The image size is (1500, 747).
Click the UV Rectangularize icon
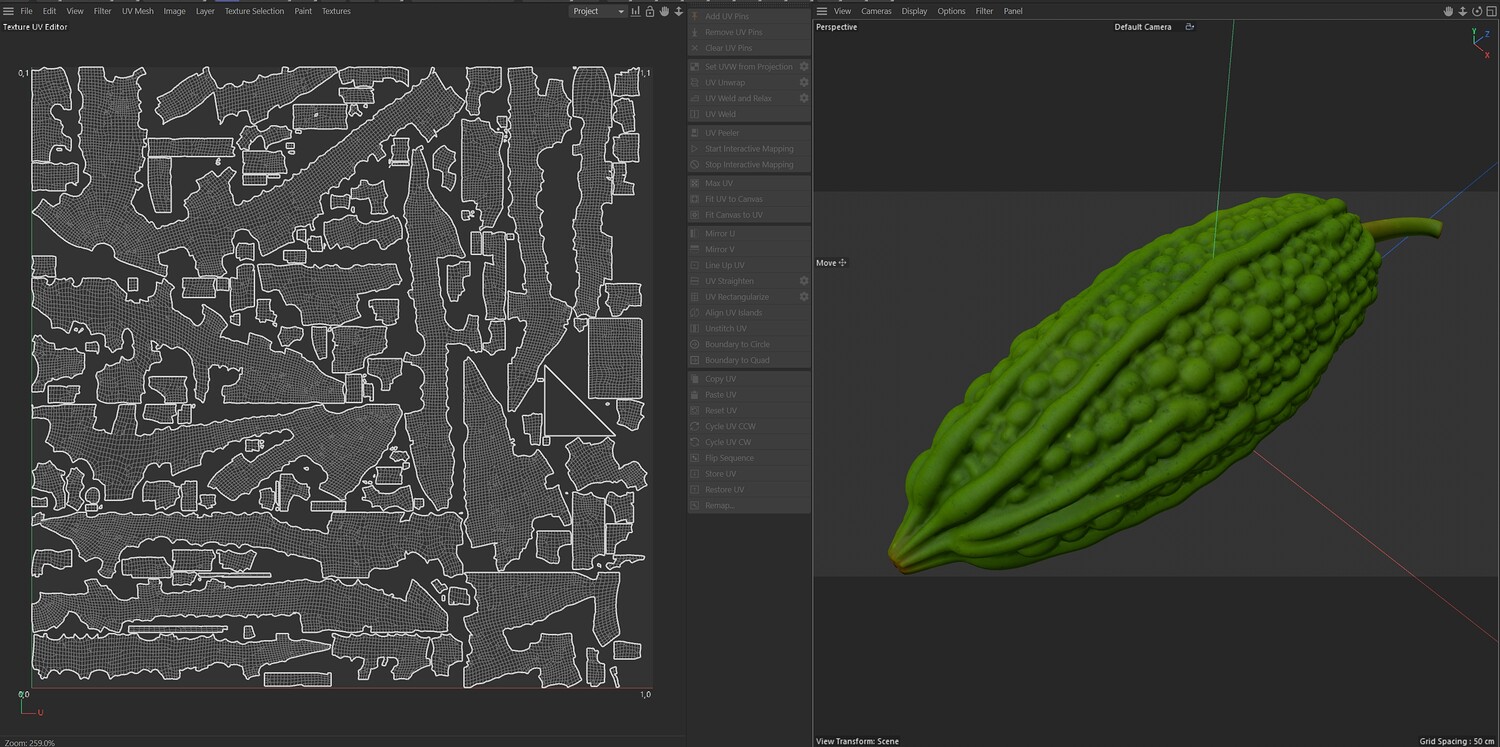pyautogui.click(x=695, y=297)
